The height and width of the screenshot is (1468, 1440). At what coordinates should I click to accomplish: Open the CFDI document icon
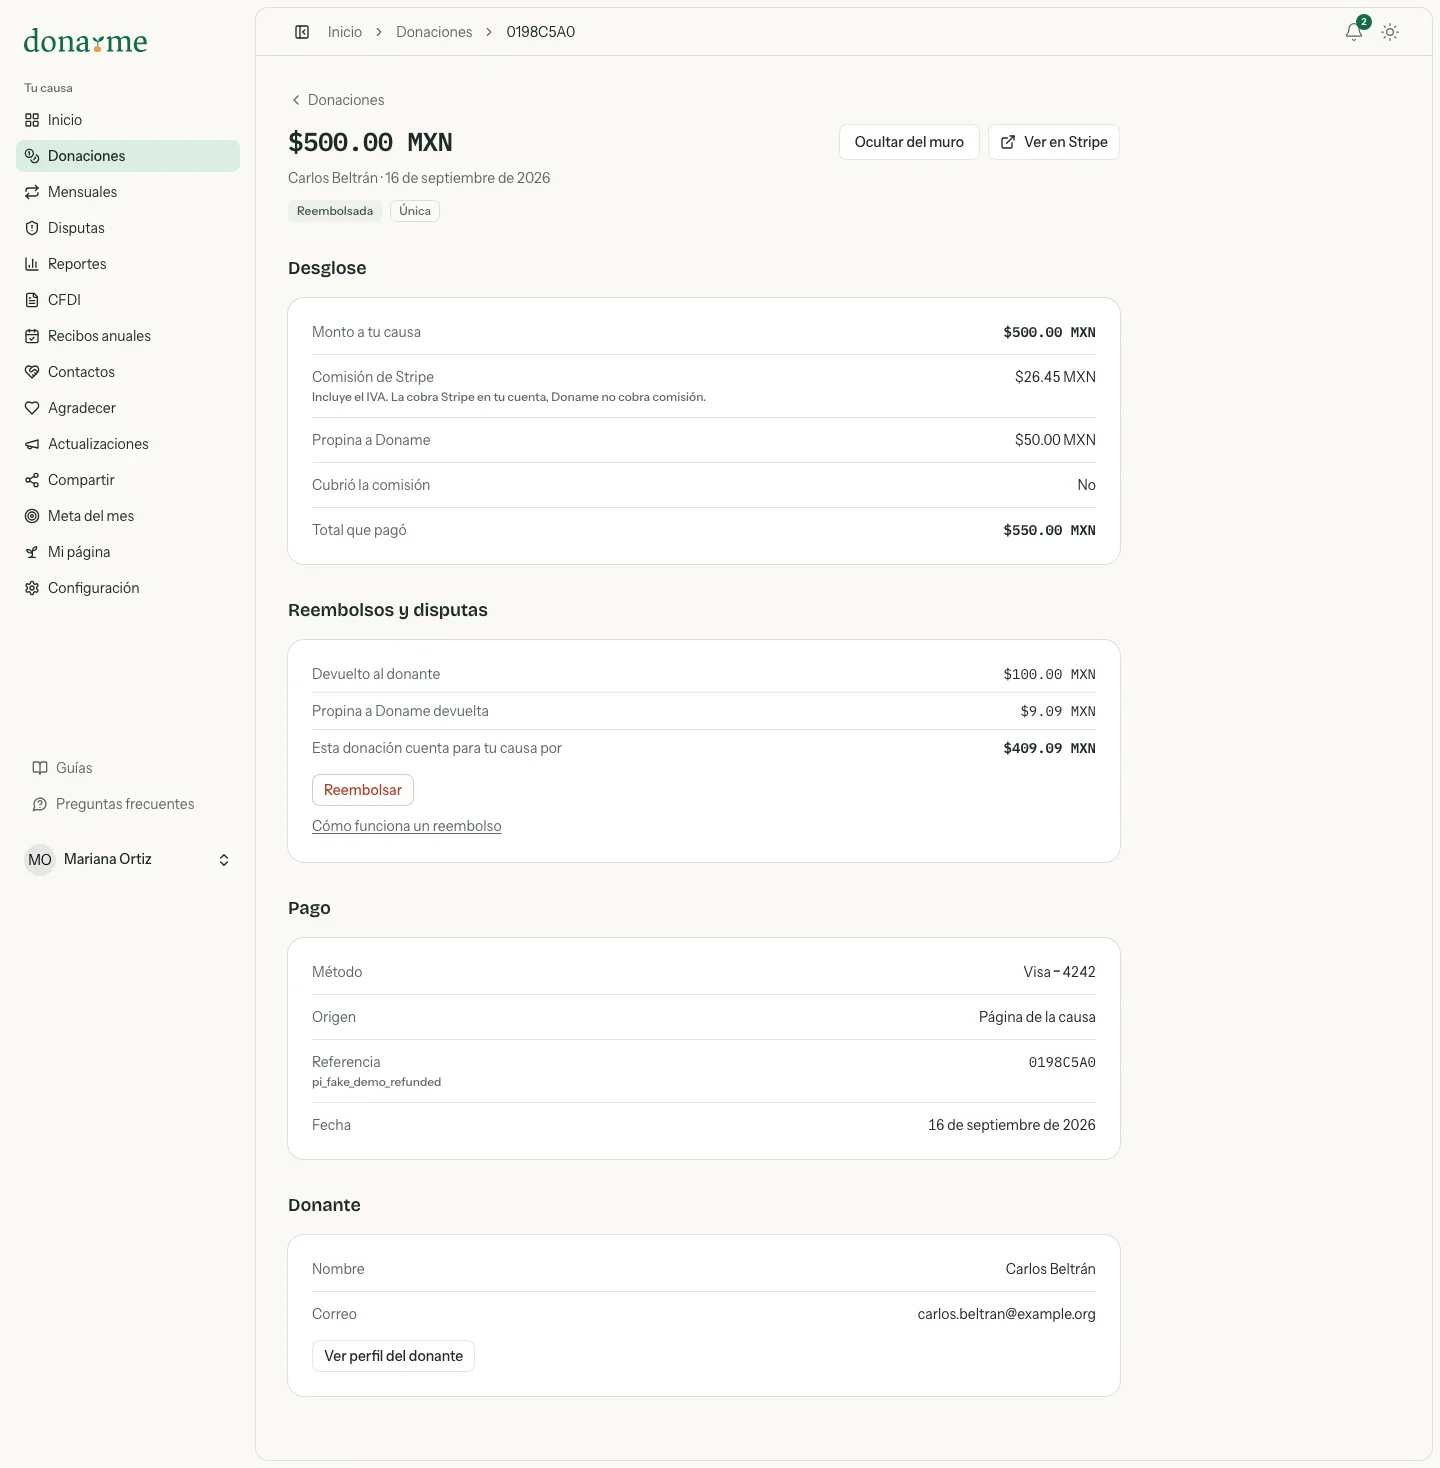click(32, 300)
